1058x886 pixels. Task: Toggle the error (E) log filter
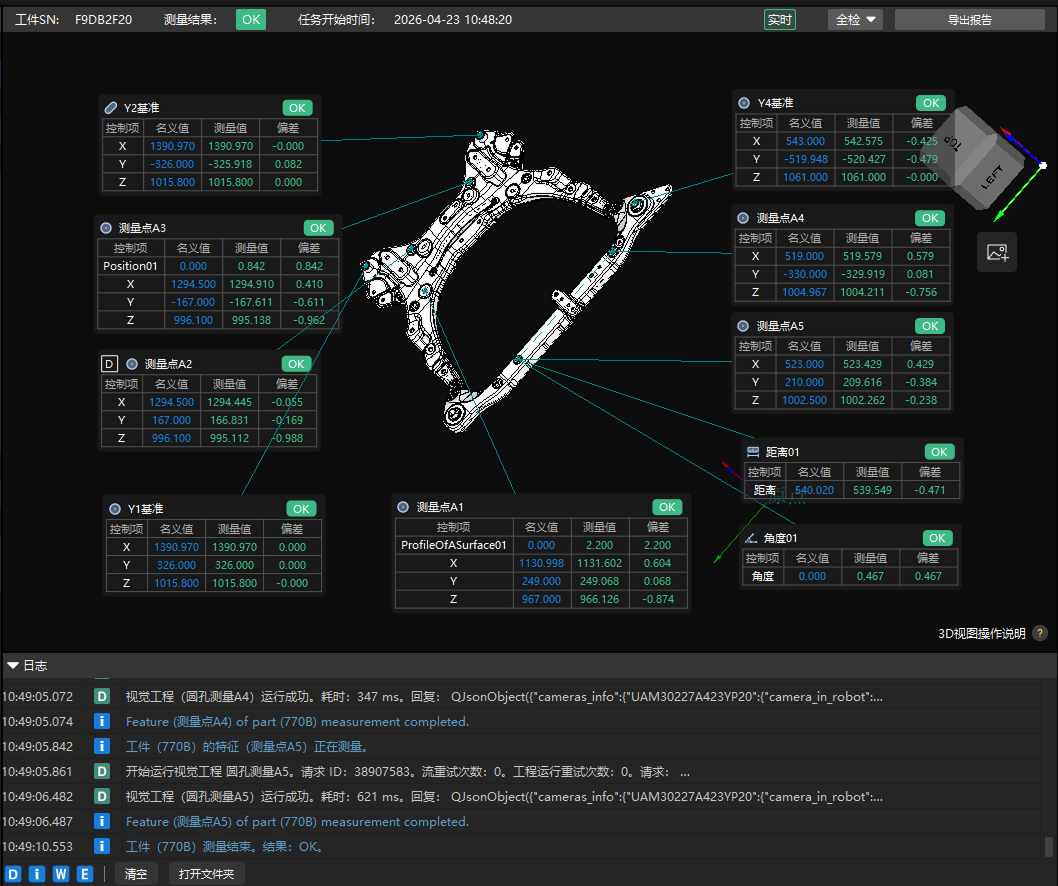click(x=85, y=874)
